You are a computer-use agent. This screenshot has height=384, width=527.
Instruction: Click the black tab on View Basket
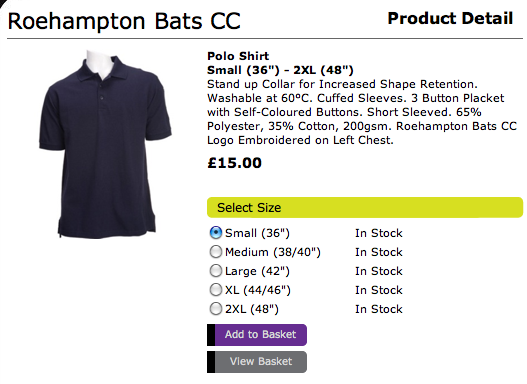pyautogui.click(x=211, y=362)
